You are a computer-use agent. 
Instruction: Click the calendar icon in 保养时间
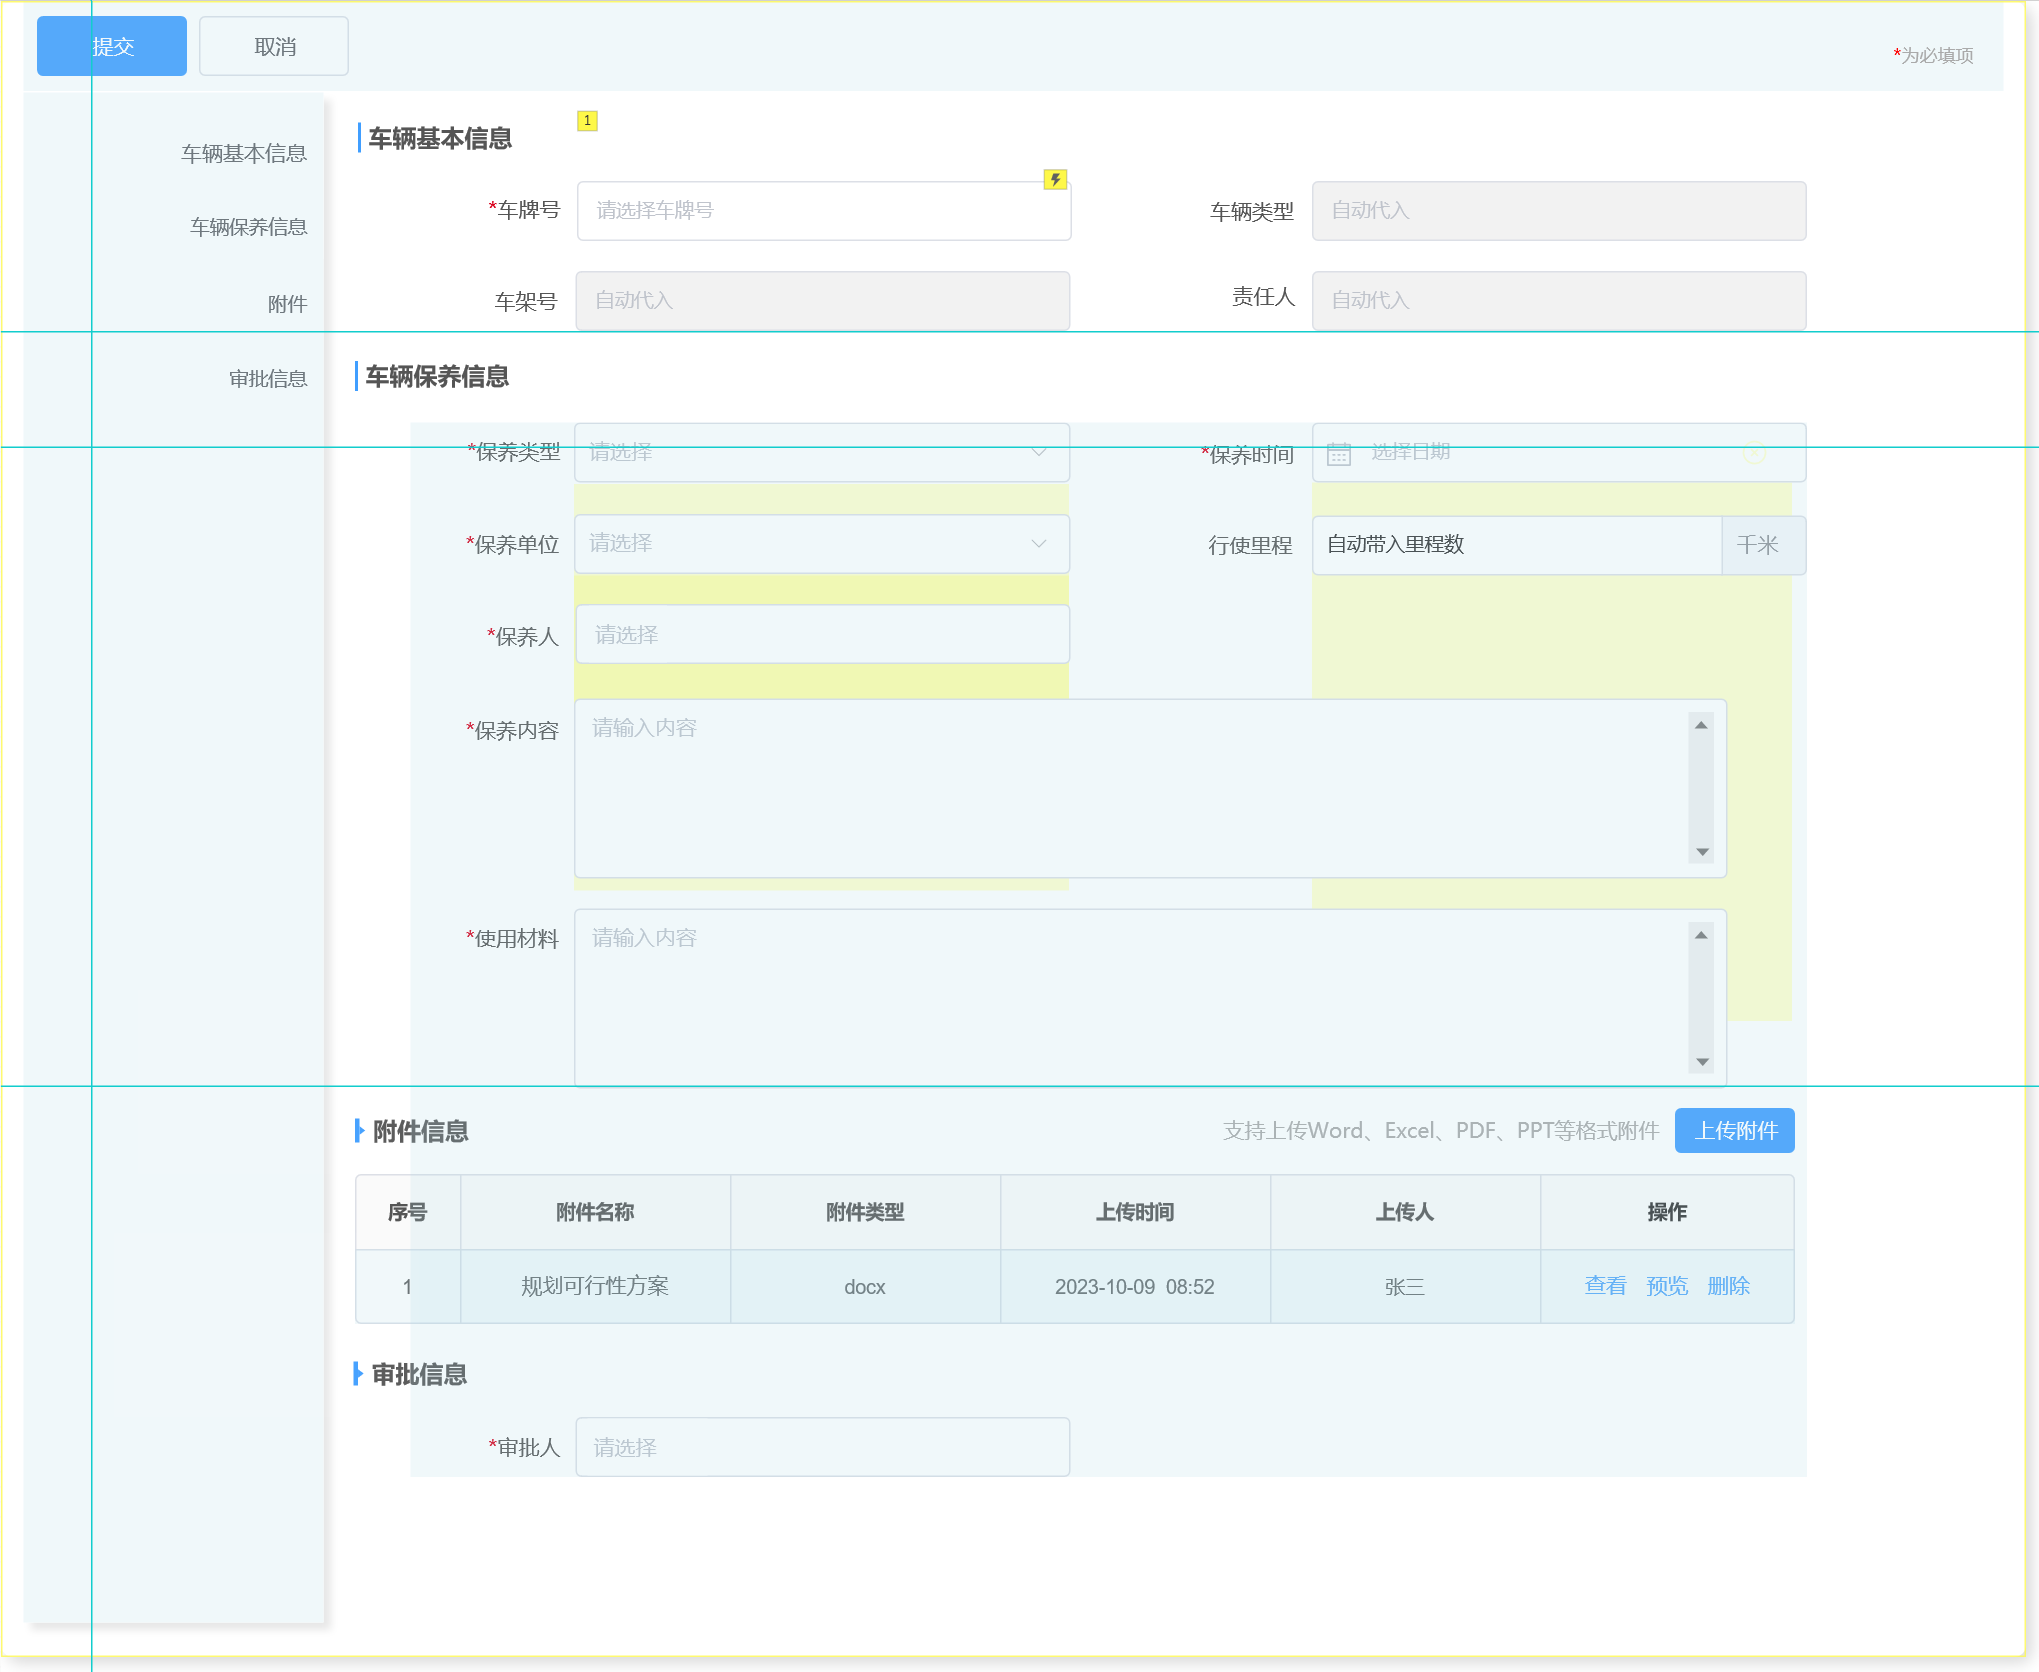tap(1339, 454)
